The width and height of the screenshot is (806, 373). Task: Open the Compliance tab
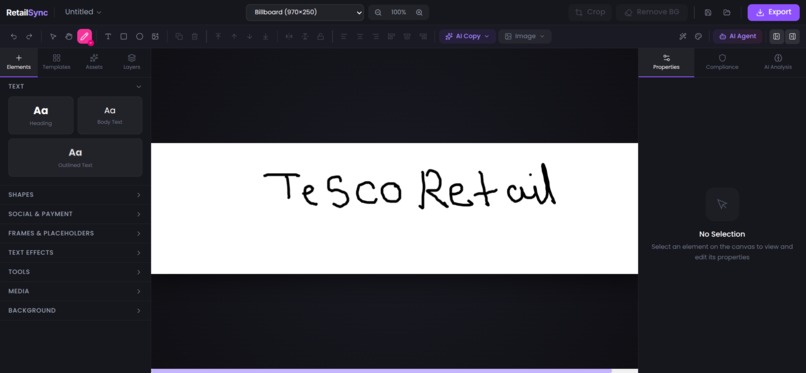pos(722,62)
